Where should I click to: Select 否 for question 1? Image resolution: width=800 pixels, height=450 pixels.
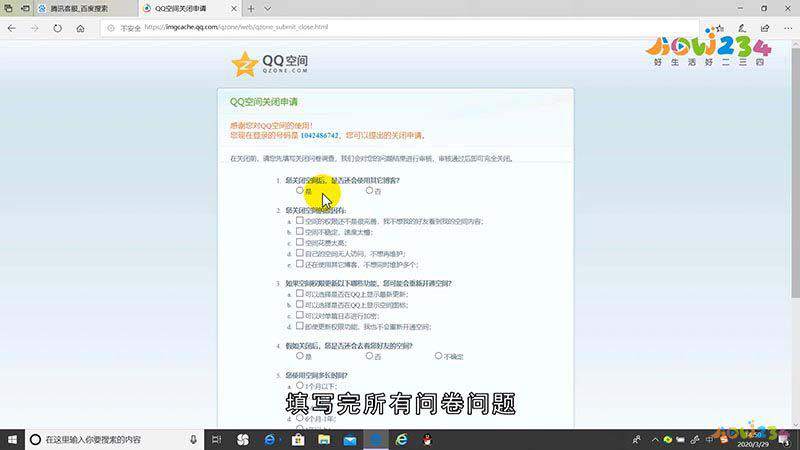(369, 190)
